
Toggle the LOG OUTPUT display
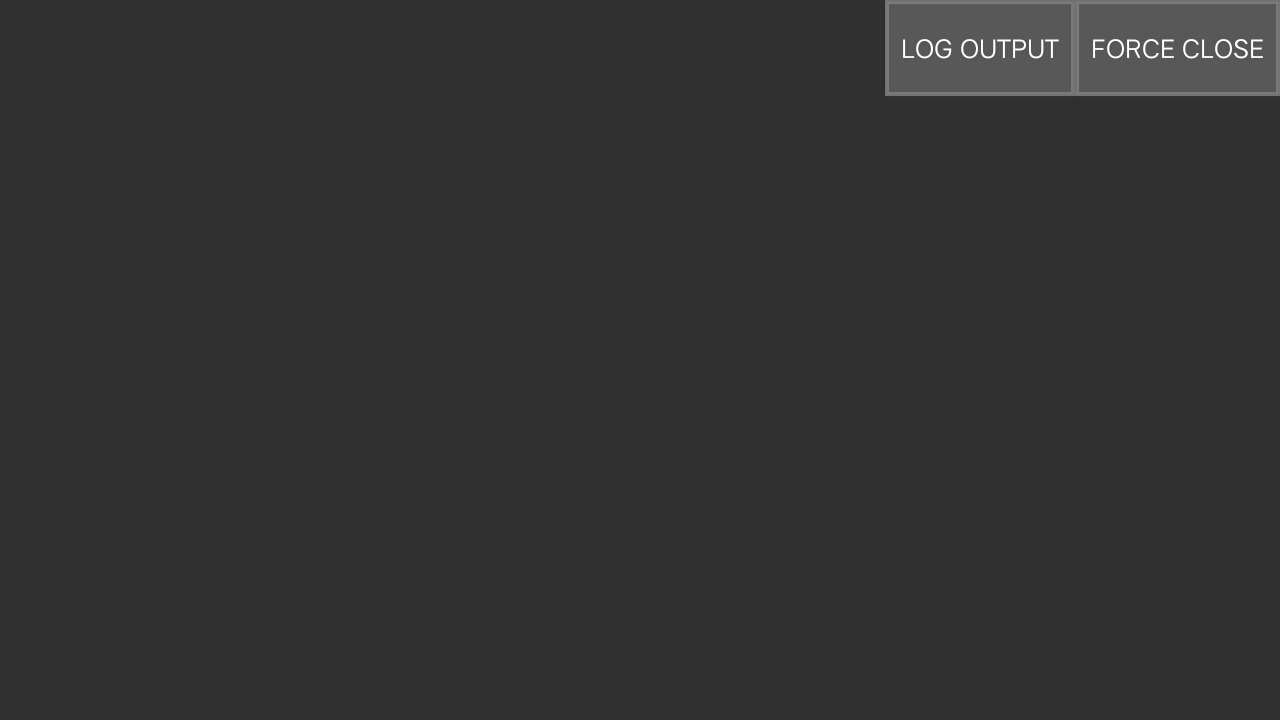click(980, 48)
